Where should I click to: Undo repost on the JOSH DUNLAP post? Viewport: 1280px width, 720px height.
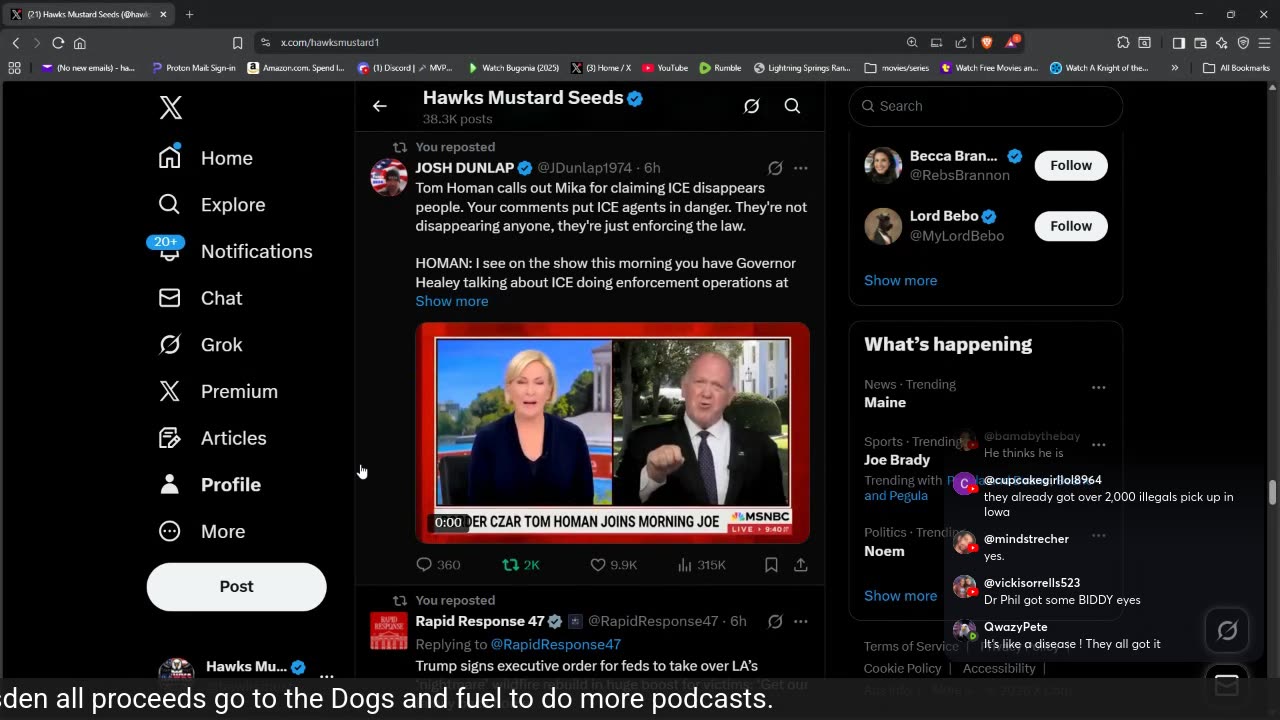[520, 565]
